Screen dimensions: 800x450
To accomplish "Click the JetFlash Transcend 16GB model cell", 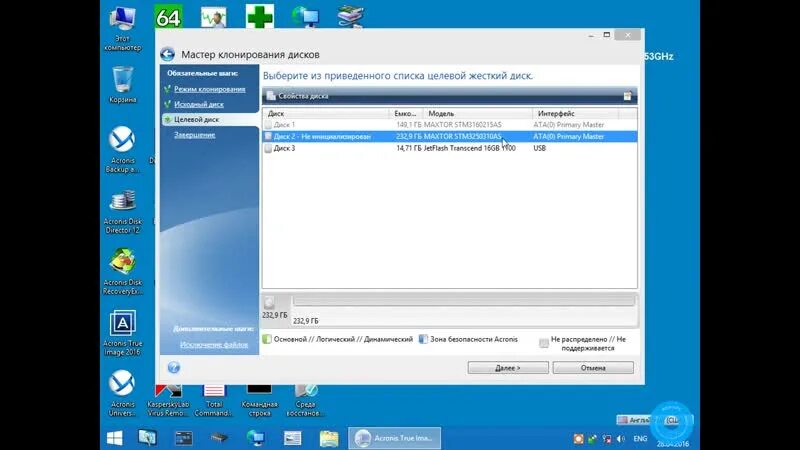I will pyautogui.click(x=469, y=148).
